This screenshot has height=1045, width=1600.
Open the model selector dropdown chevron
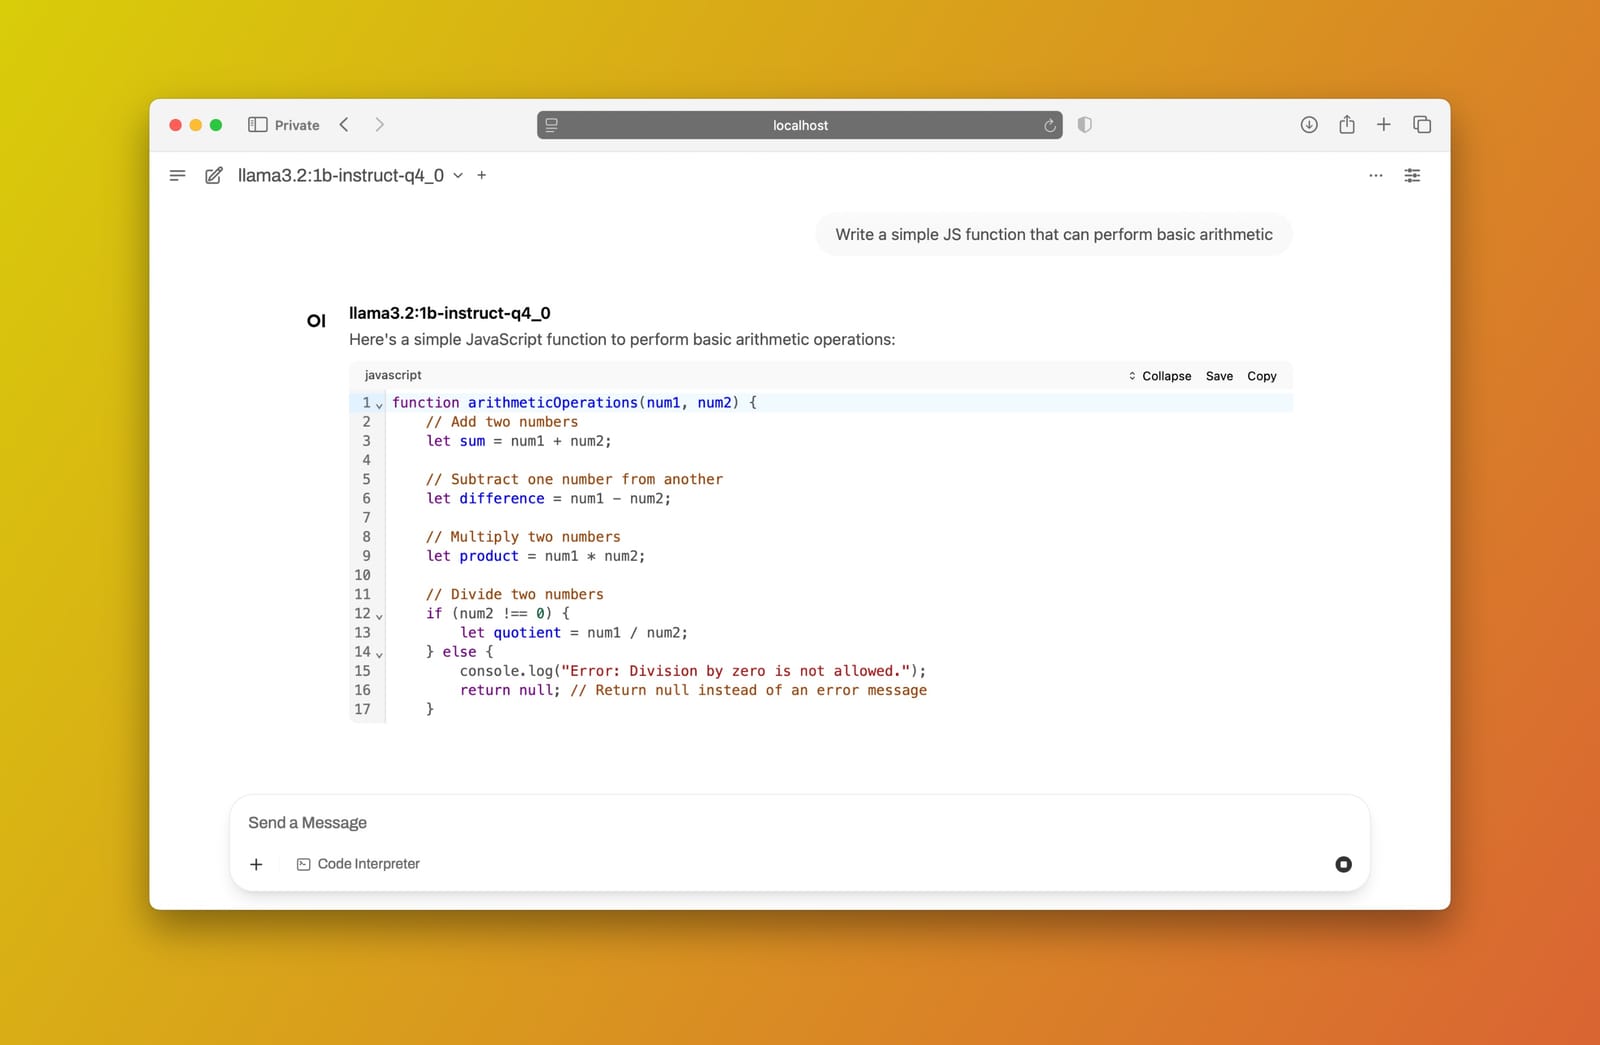(458, 175)
